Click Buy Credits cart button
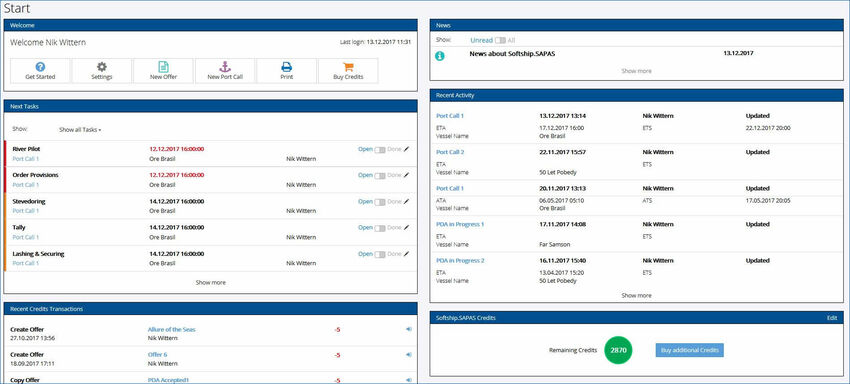 348,71
